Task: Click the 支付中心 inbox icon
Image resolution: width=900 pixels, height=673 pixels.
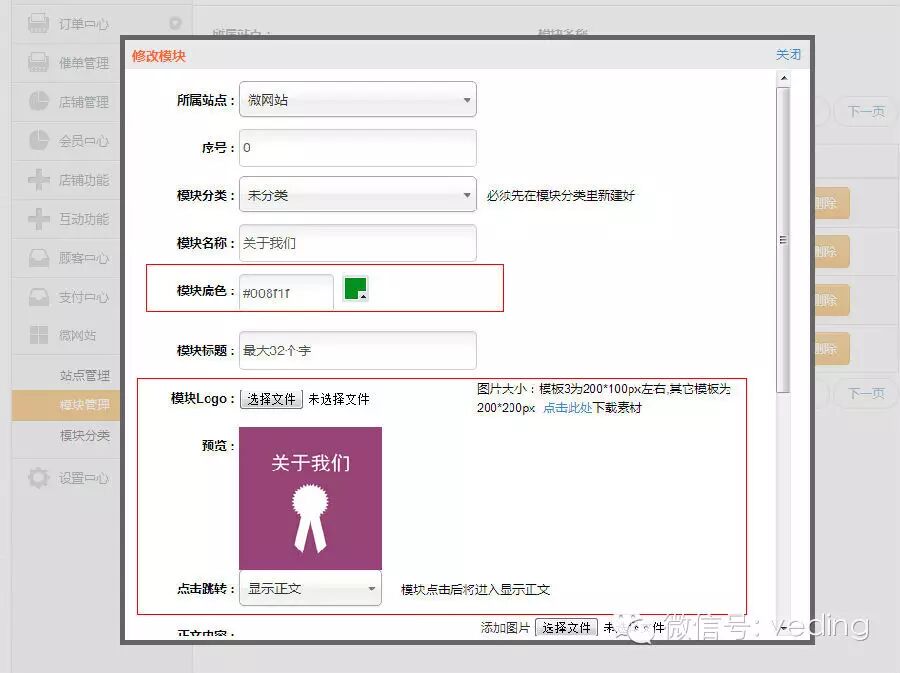Action: (38, 297)
